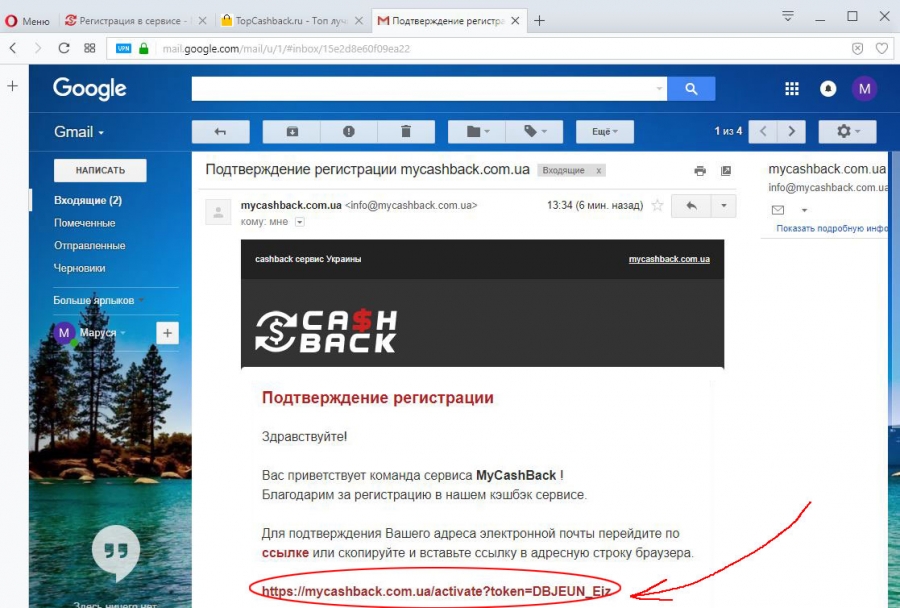Return to inbox with back arrow
The height and width of the screenshot is (608, 900).
220,131
